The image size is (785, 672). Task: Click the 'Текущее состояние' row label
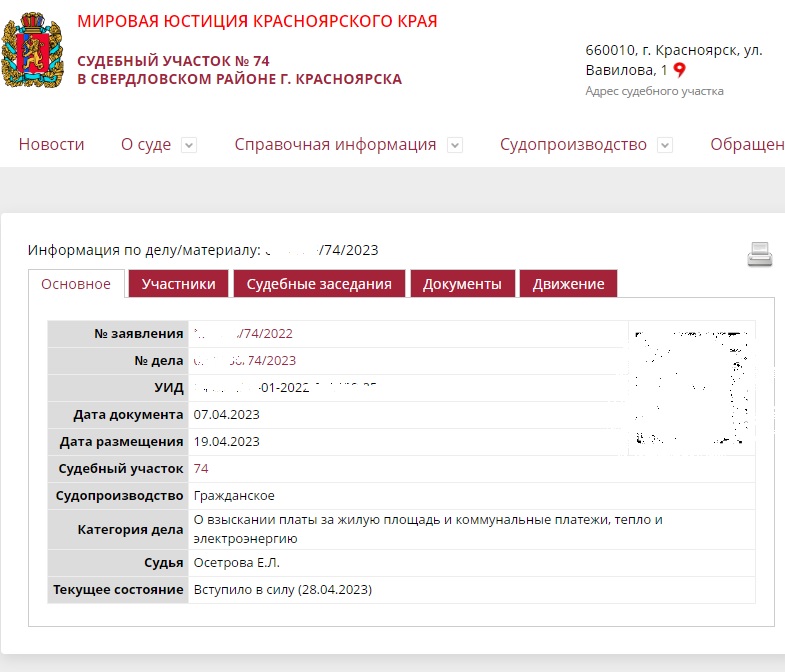point(118,590)
